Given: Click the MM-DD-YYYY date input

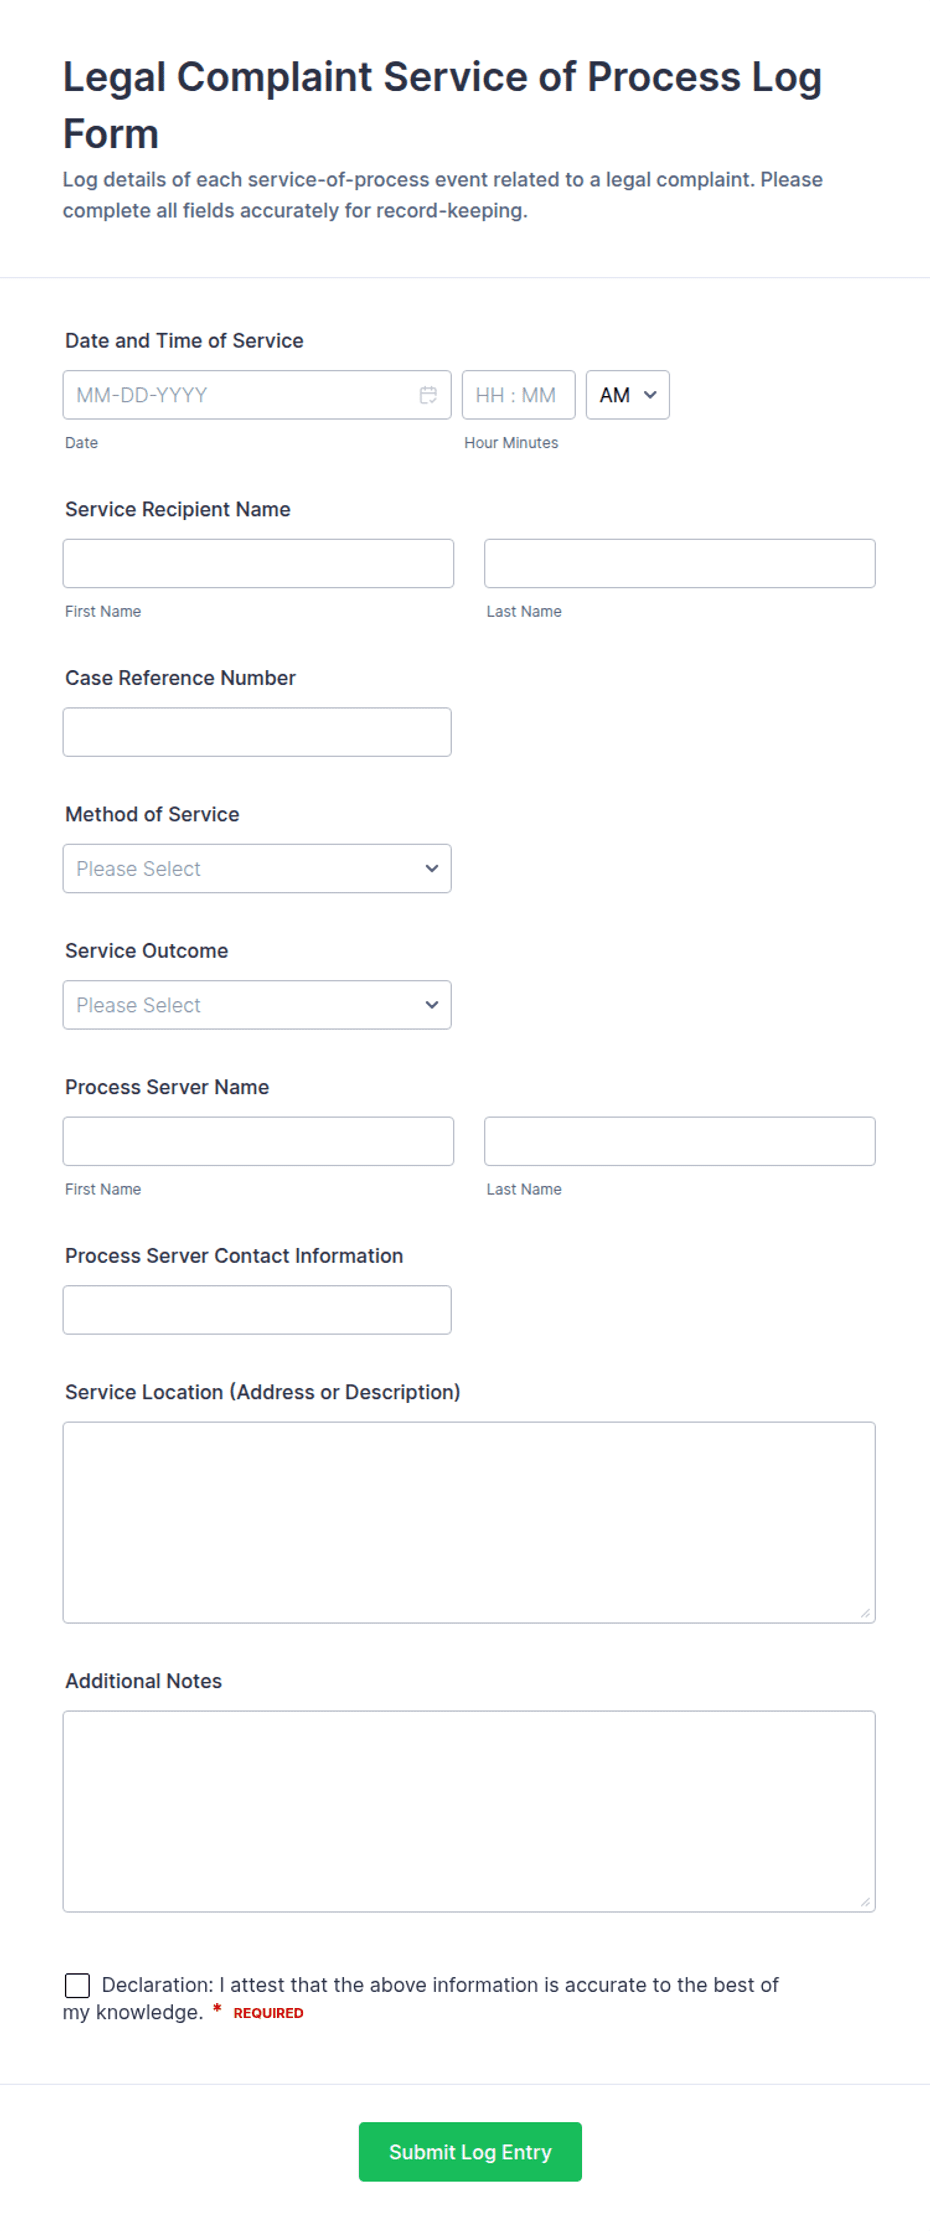Looking at the screenshot, I should pos(257,395).
